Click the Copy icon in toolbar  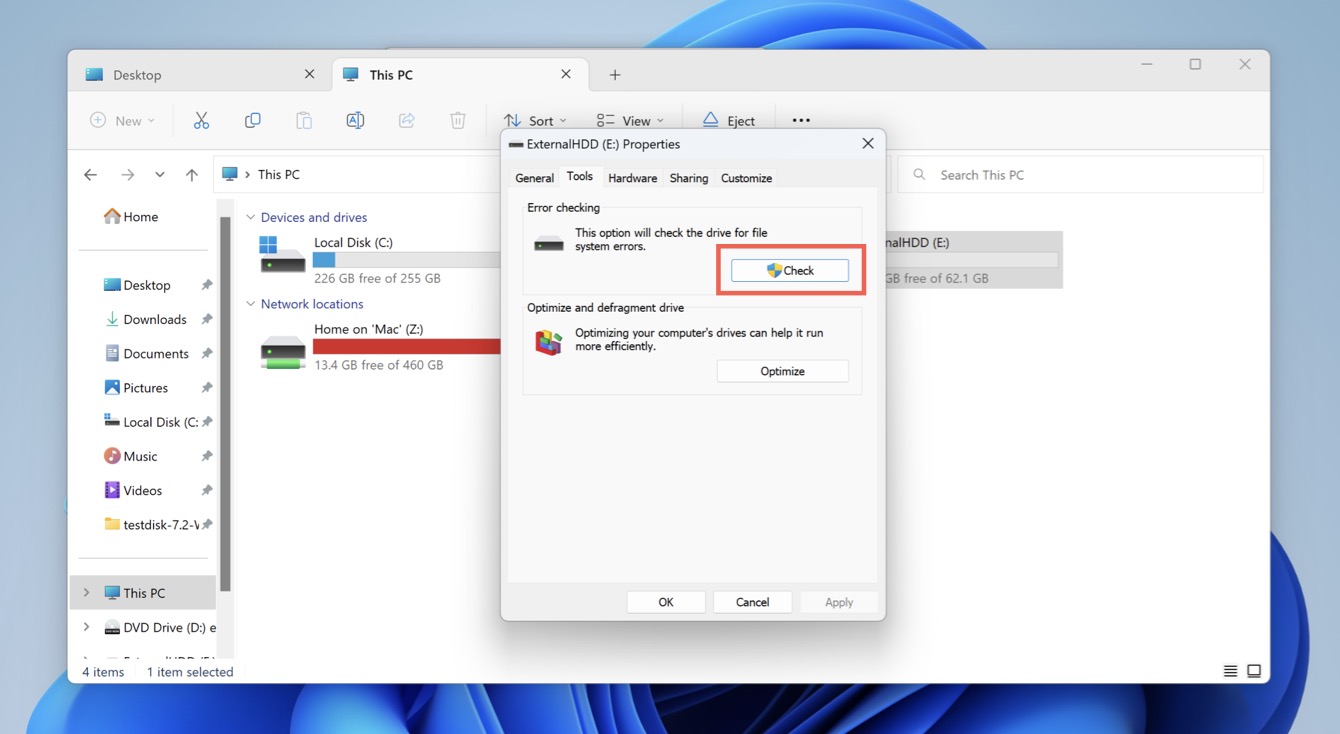pyautogui.click(x=252, y=120)
